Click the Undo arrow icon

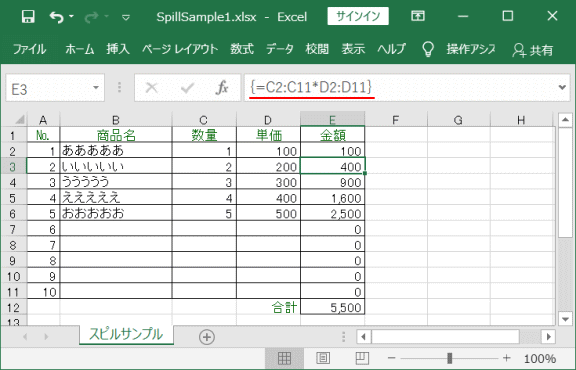point(57,17)
